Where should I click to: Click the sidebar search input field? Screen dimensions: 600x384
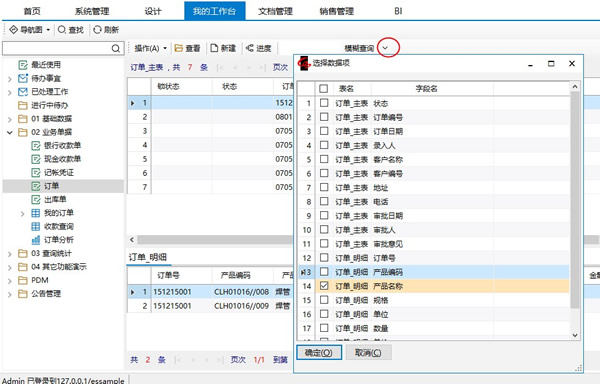(x=57, y=48)
